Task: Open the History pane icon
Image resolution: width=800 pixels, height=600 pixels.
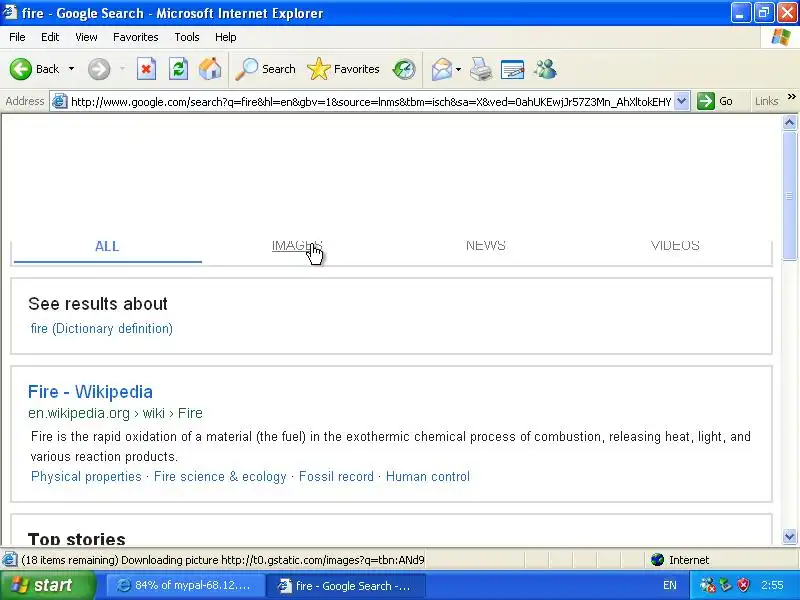Action: pos(404,69)
